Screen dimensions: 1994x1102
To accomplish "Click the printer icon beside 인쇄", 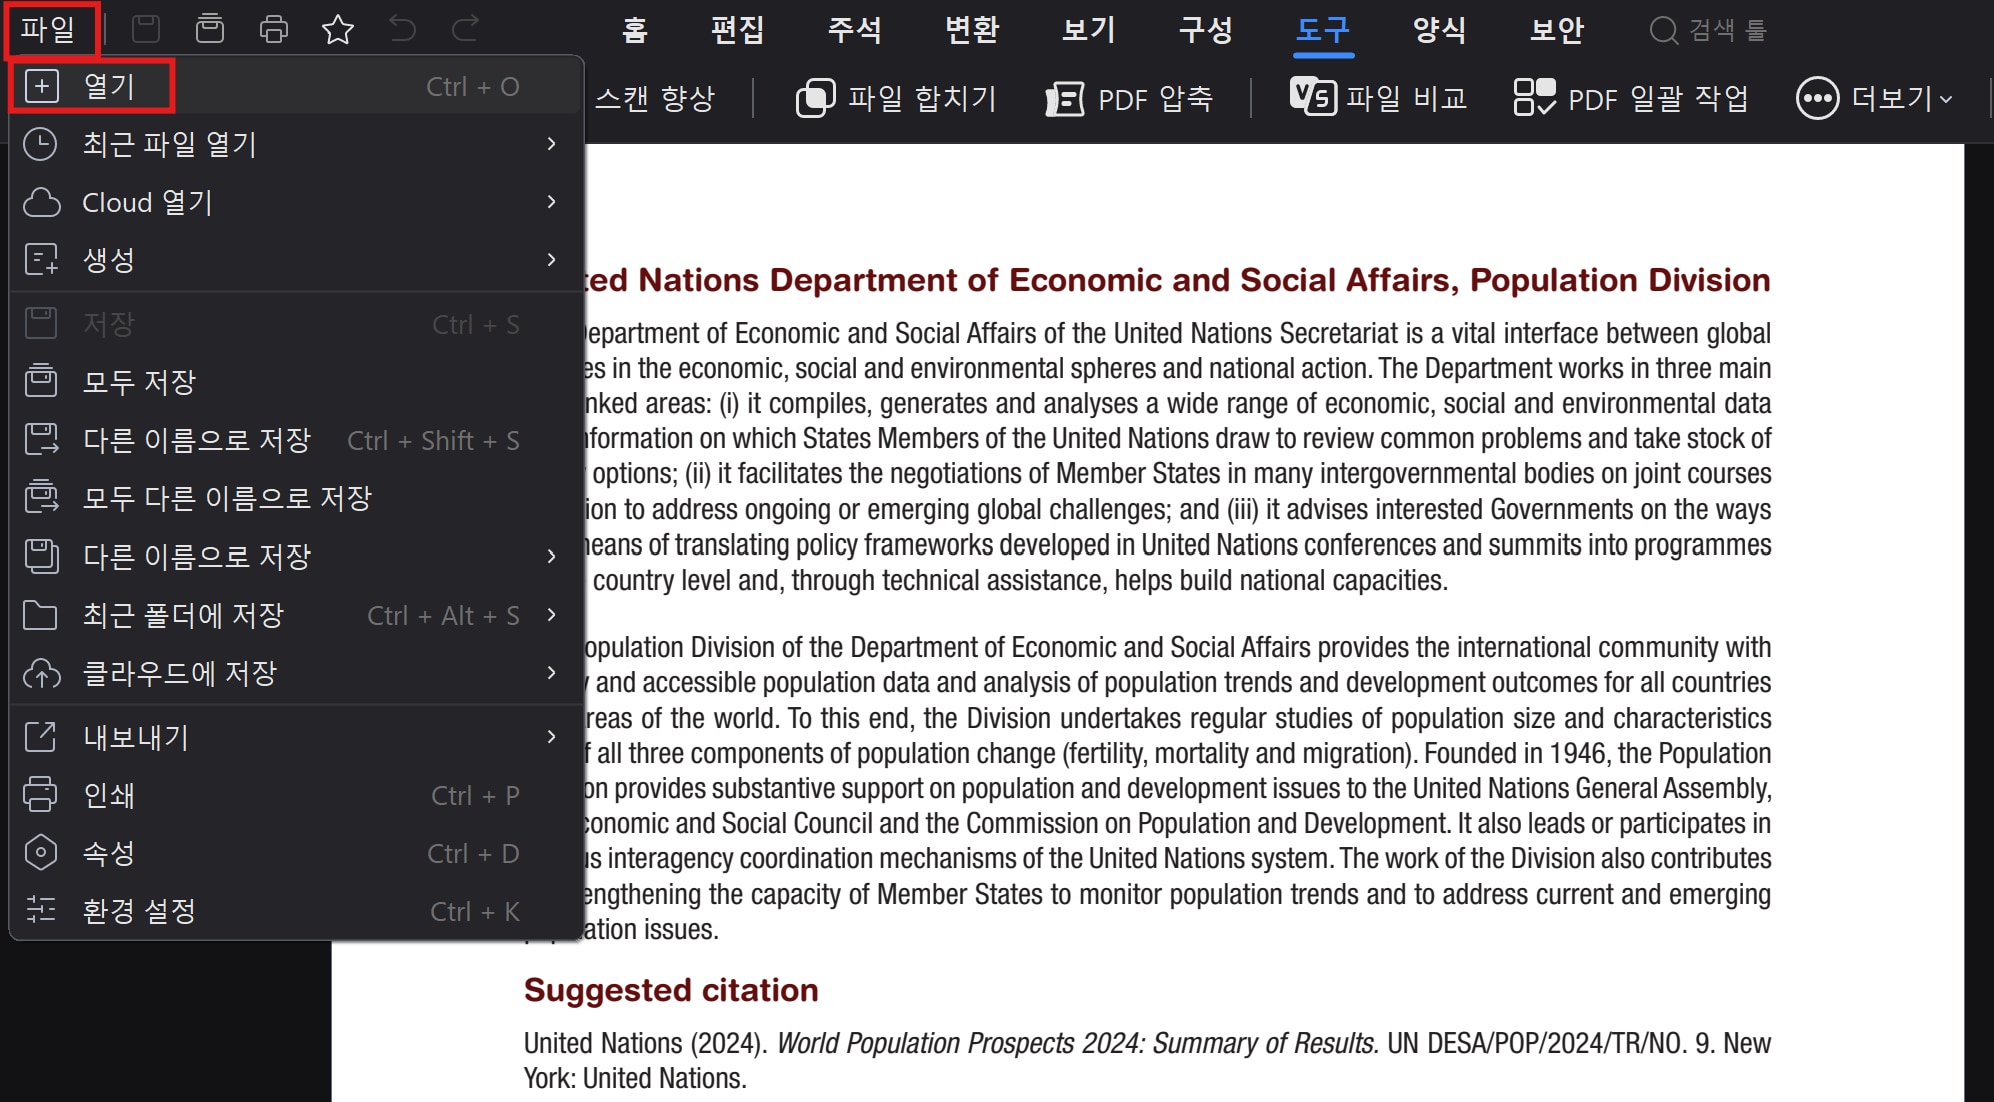I will pos(40,794).
